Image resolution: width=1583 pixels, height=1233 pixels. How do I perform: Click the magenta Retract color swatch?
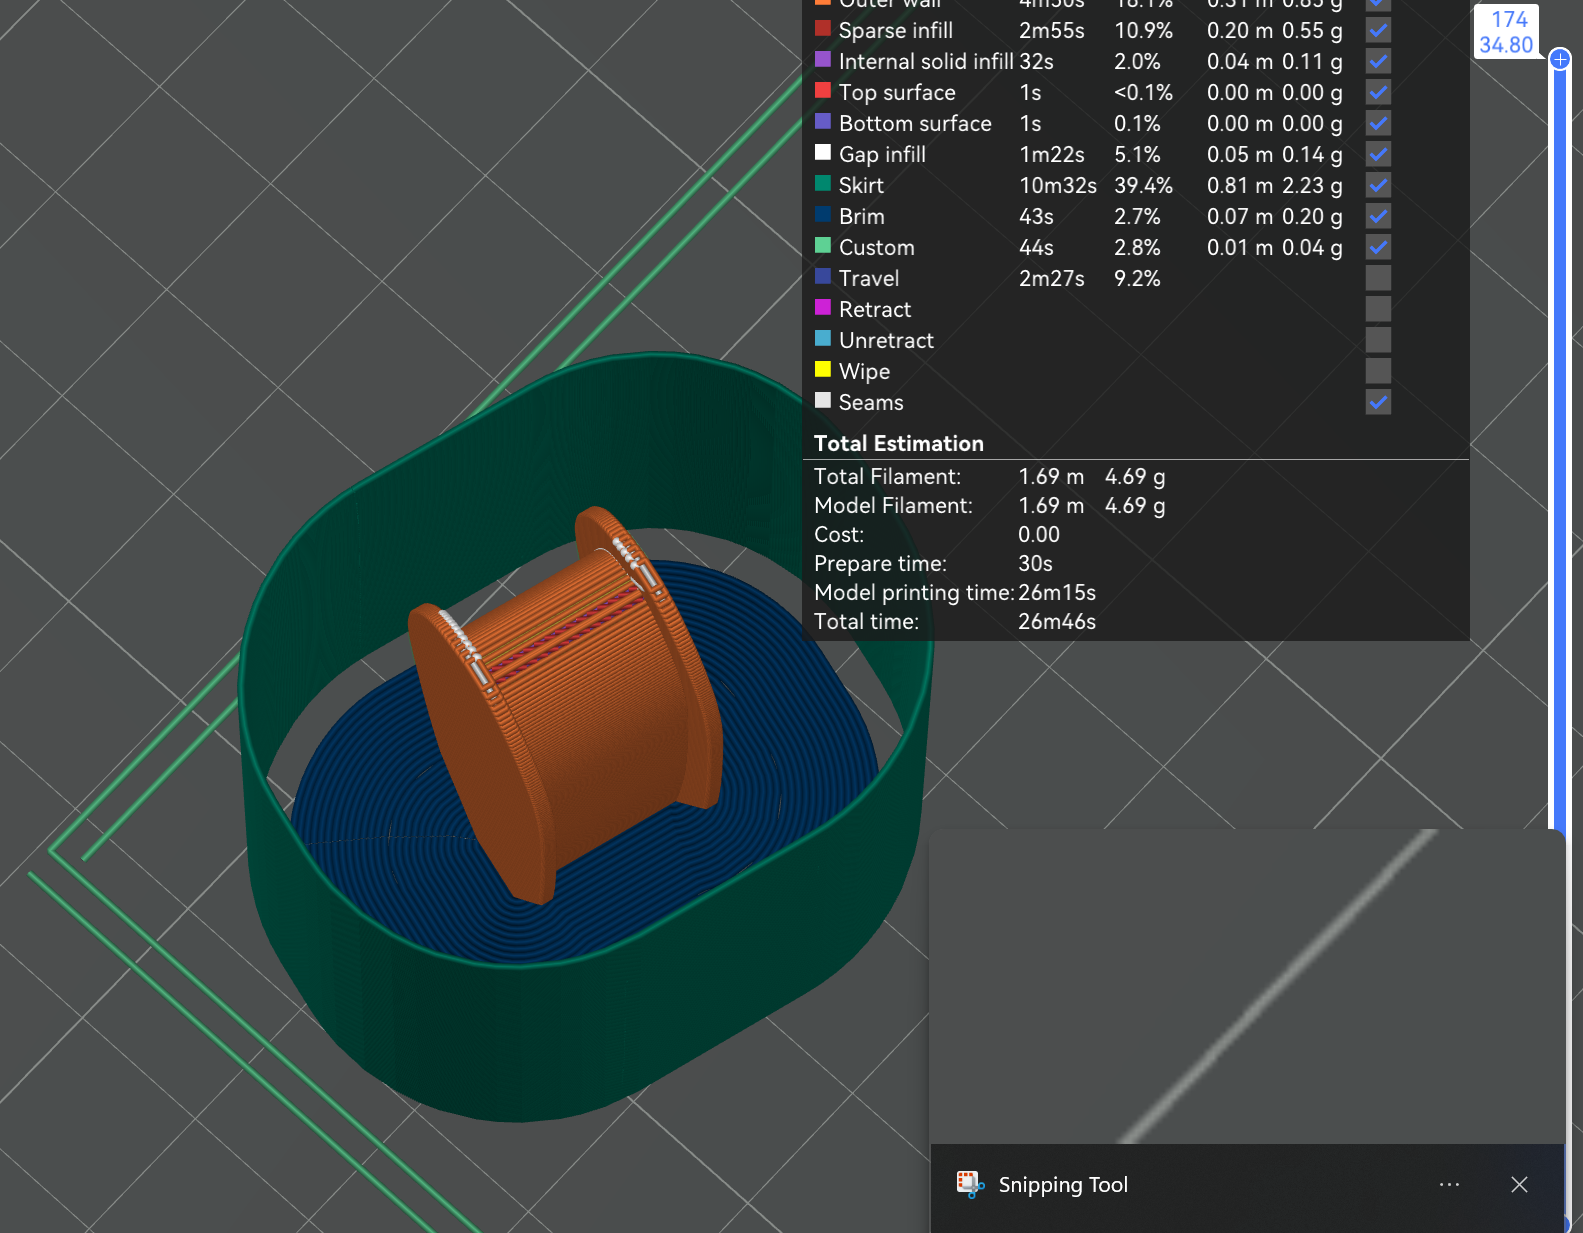(823, 308)
